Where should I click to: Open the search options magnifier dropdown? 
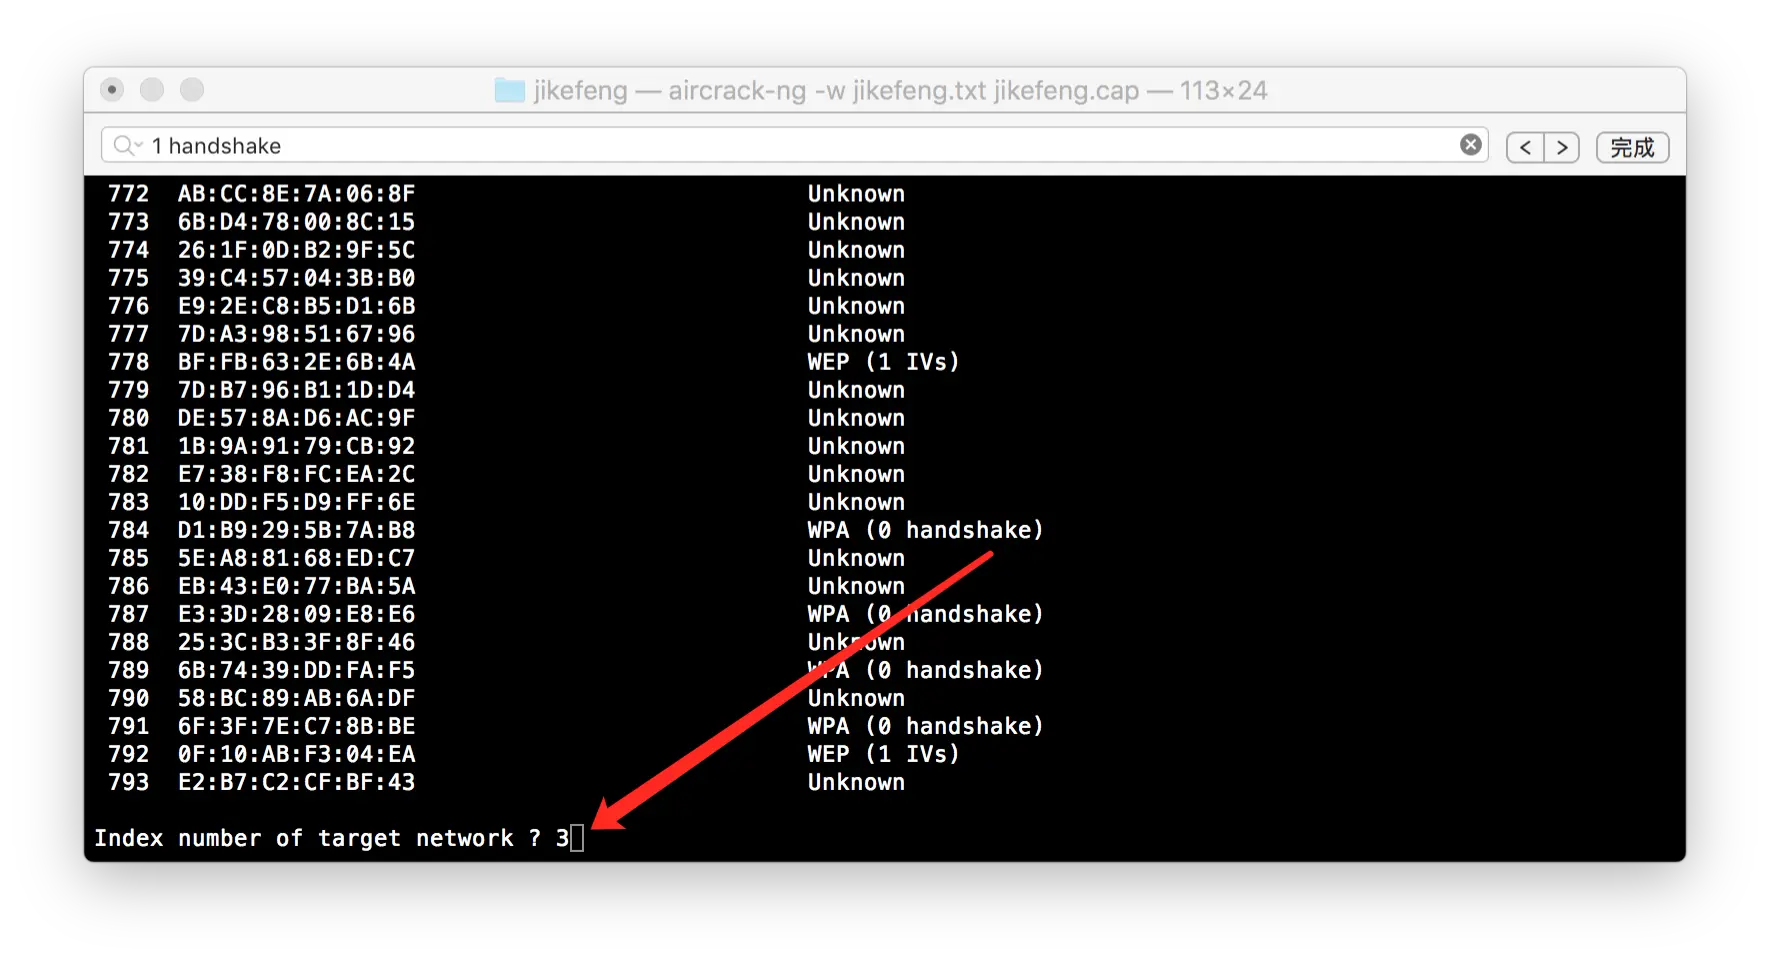tap(127, 146)
